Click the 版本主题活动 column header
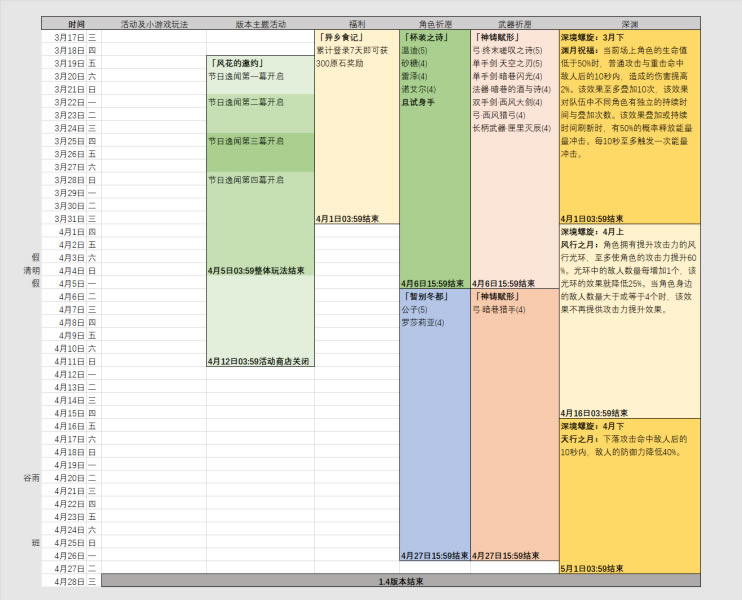The height and width of the screenshot is (600, 742). point(260,23)
